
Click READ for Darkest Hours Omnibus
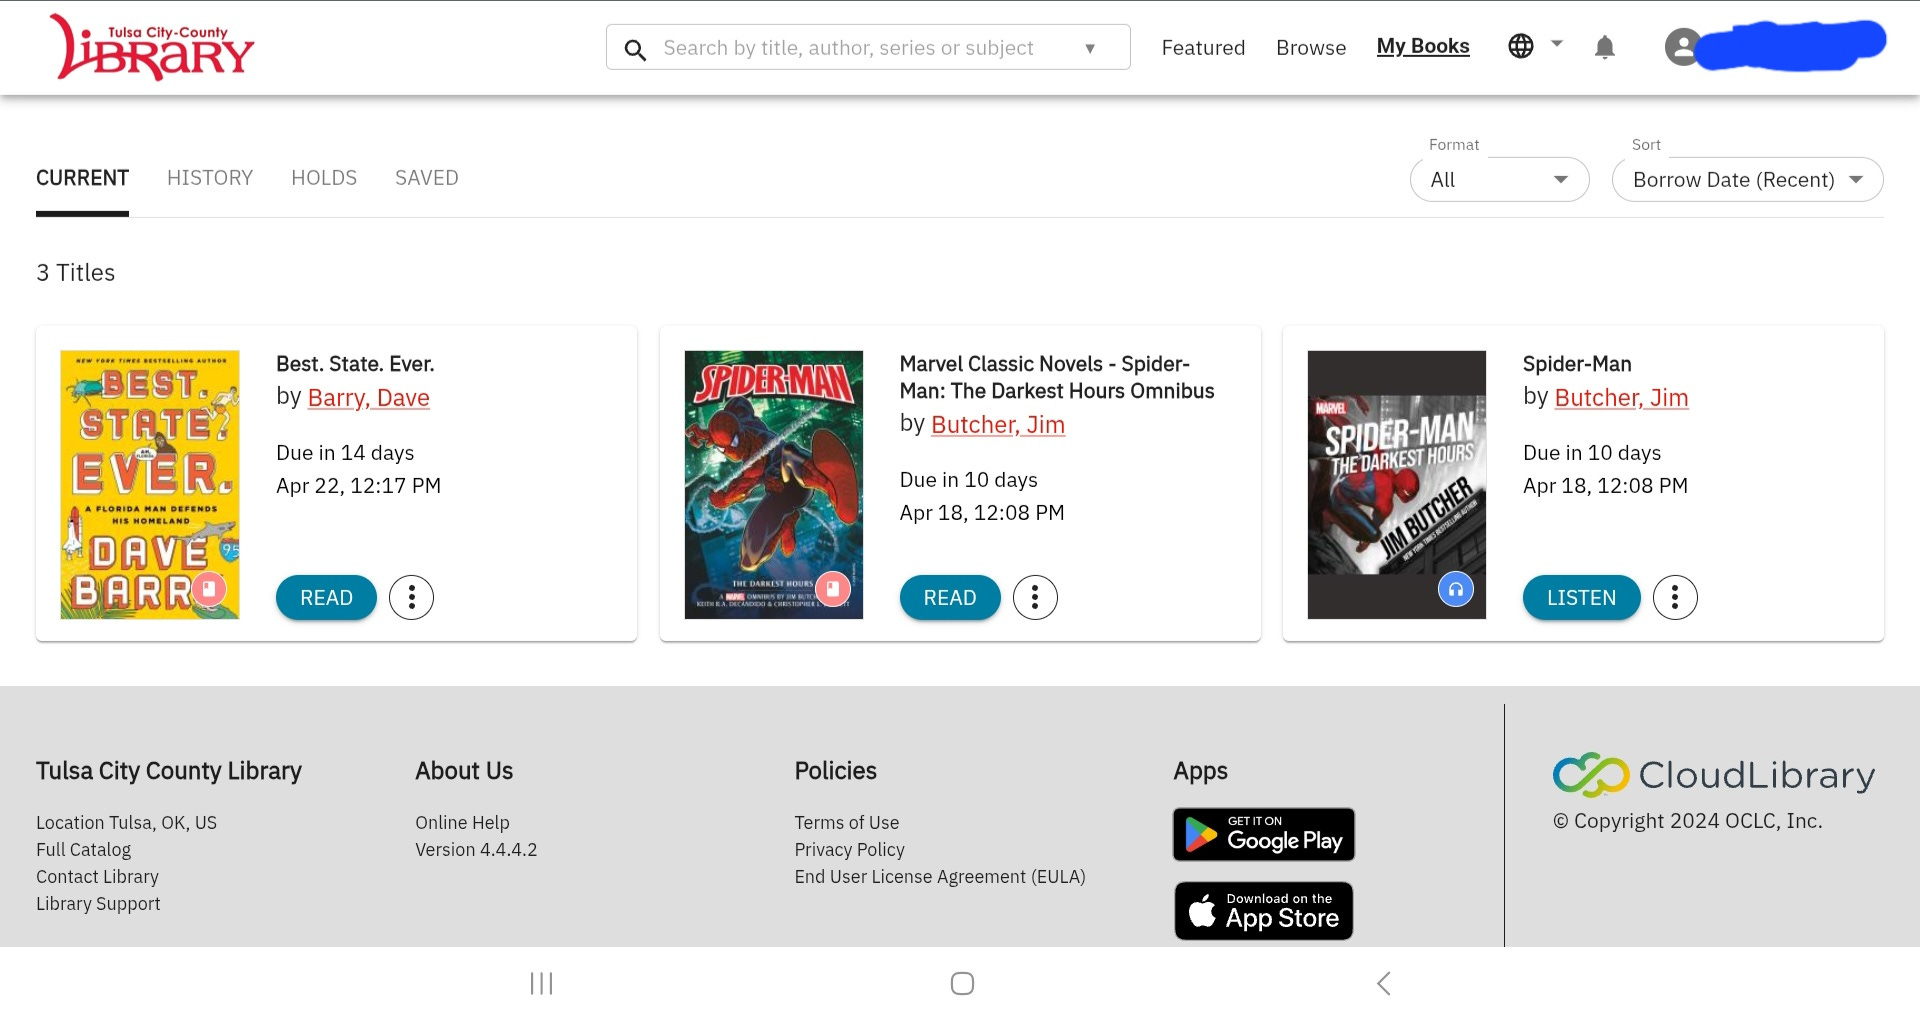(950, 598)
